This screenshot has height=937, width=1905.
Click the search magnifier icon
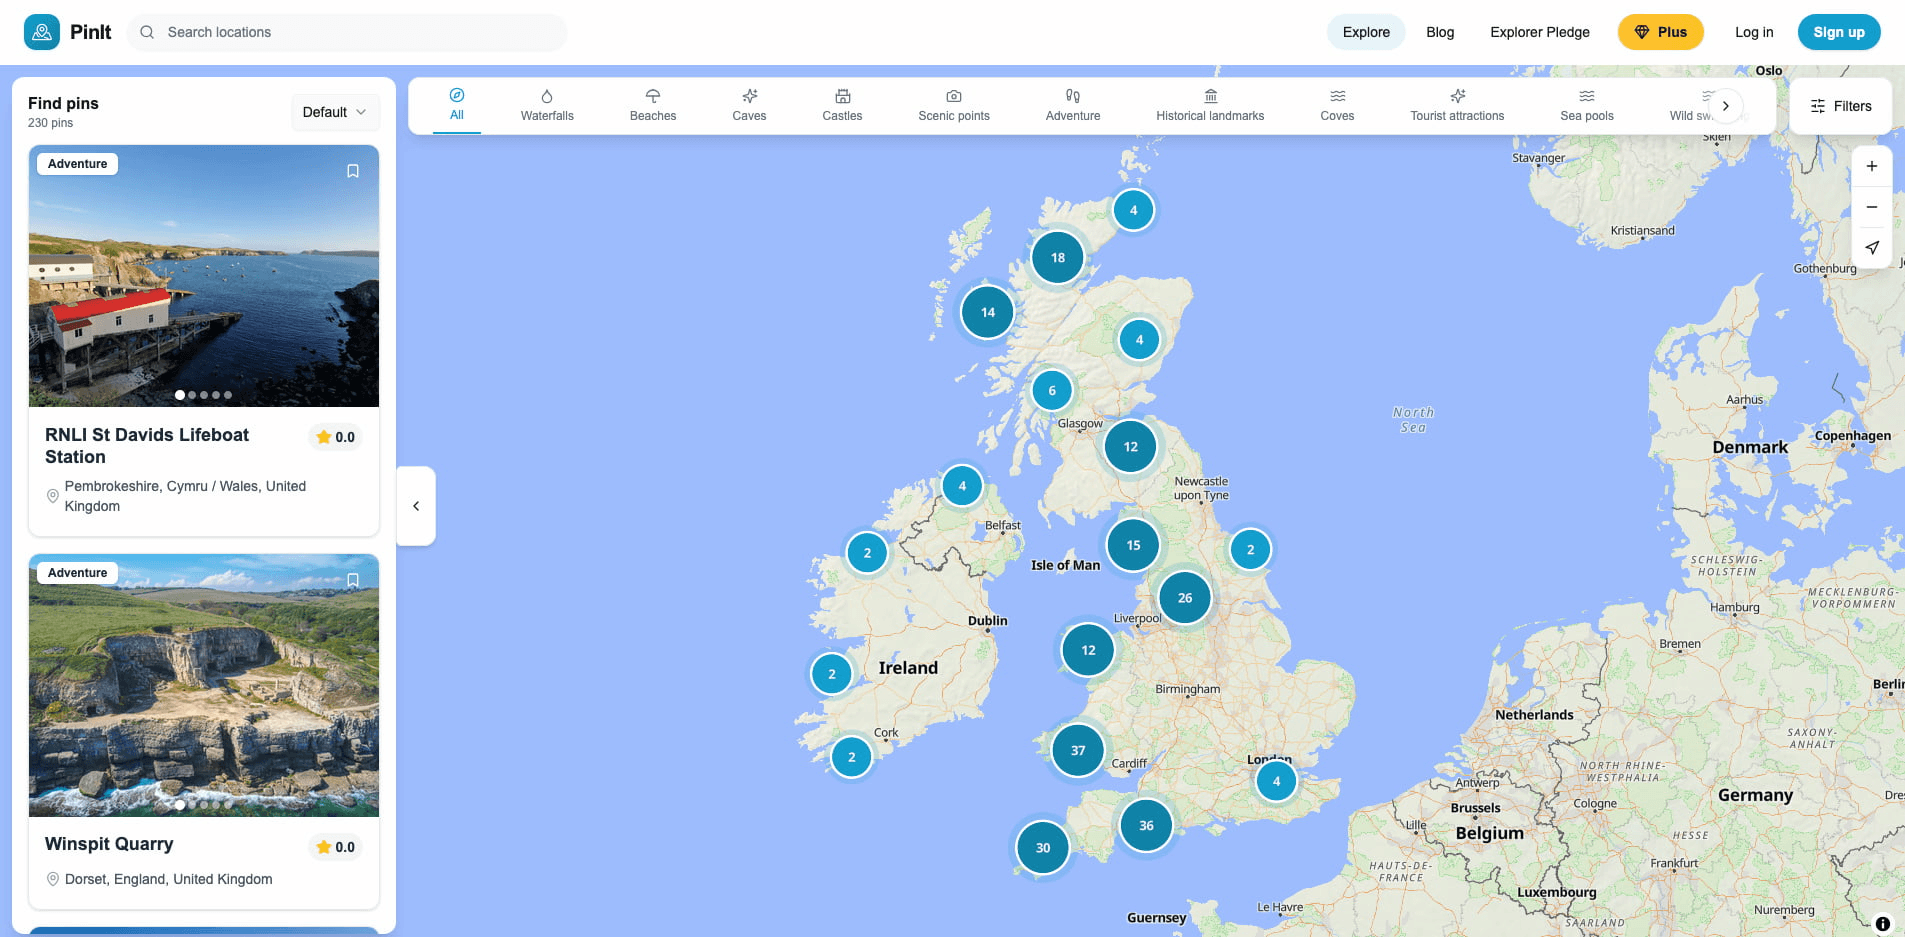[147, 32]
